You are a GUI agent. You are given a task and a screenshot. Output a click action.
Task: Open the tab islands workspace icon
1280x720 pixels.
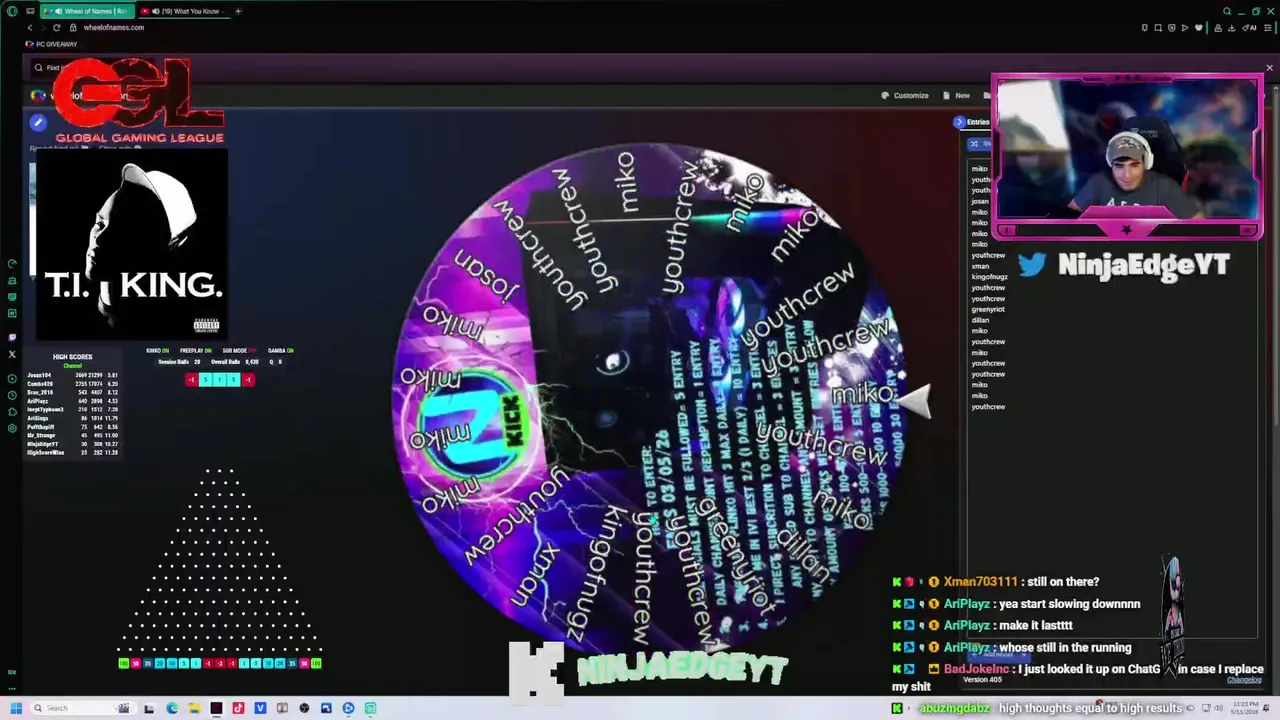[30, 11]
